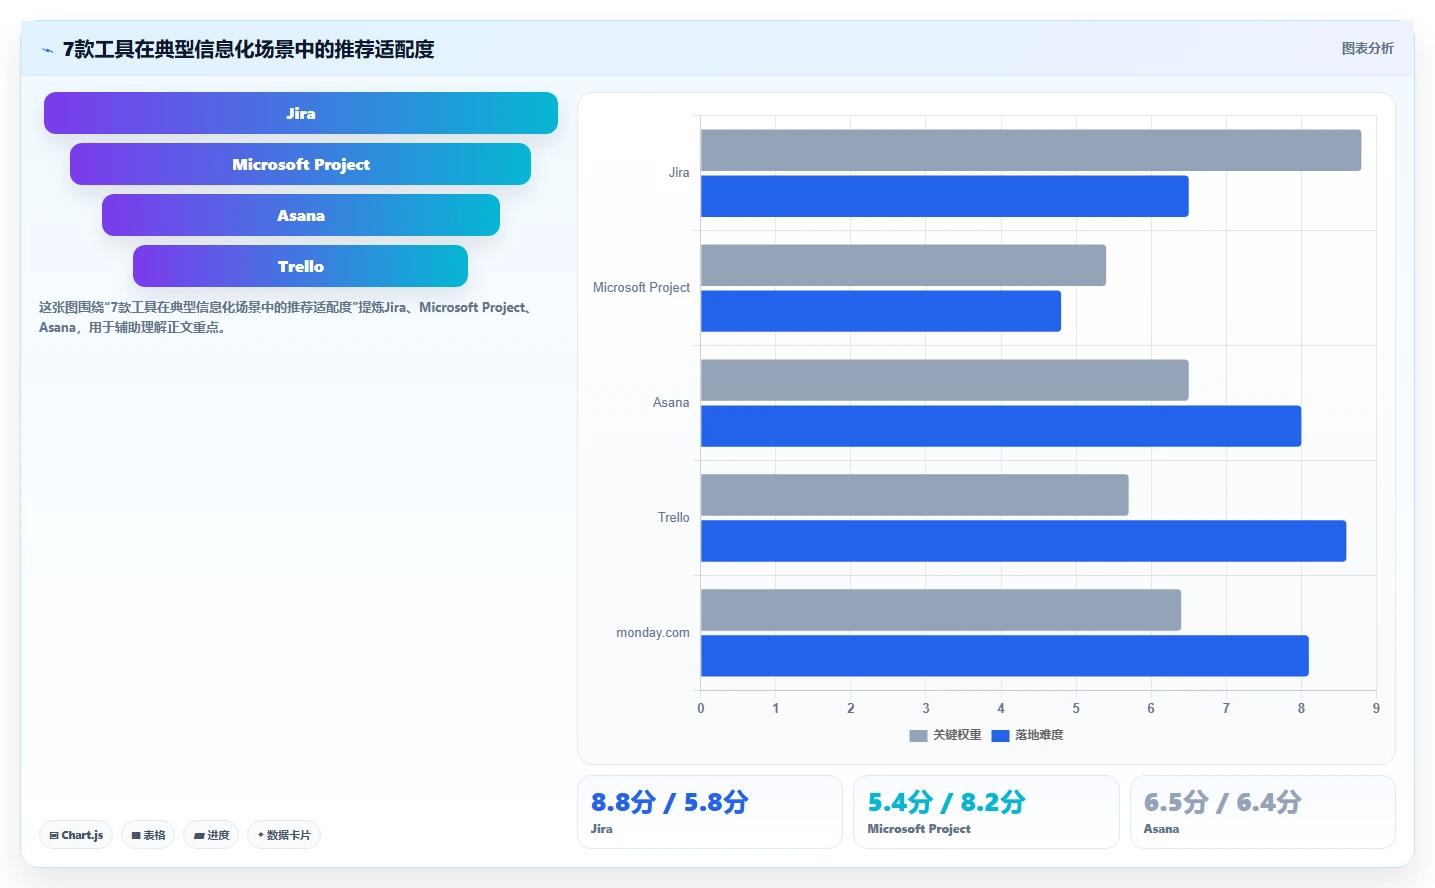Click the chart title '7款工具在典型信息化场景中的推荐适配度'
Screen dimensions: 1435x888
[249, 49]
